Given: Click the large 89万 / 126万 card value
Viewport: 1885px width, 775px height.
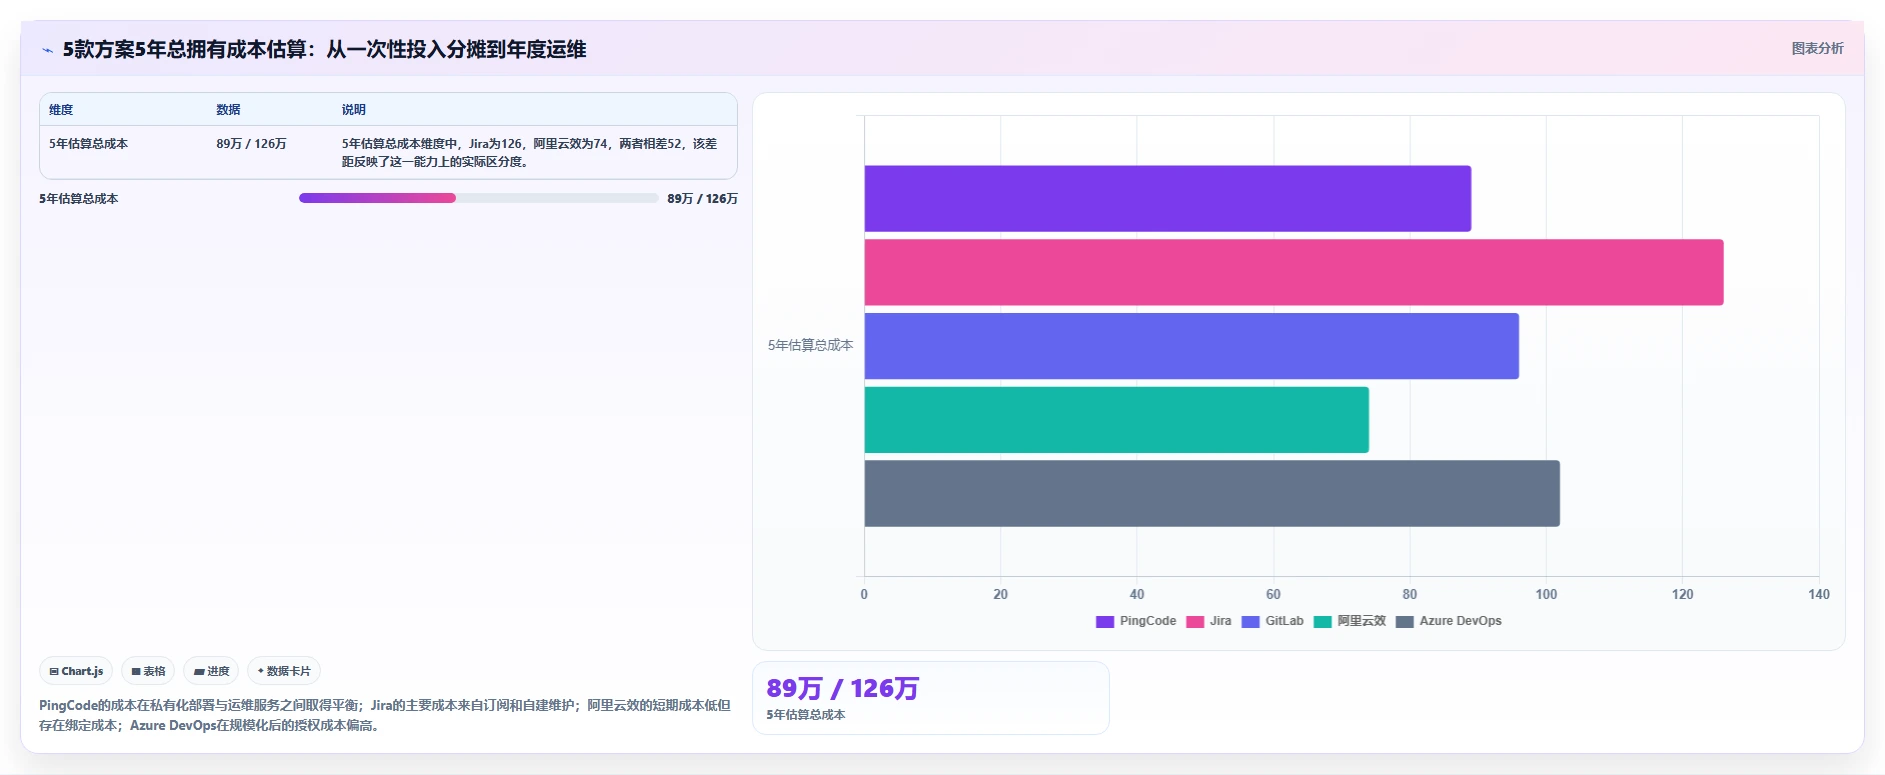Looking at the screenshot, I should tap(842, 689).
